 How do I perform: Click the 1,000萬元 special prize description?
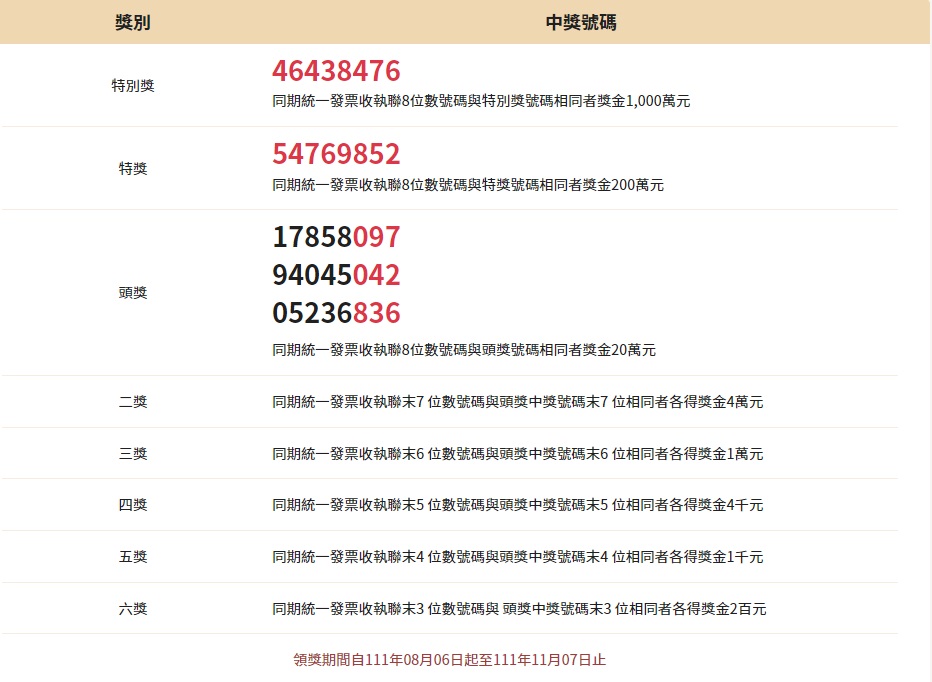[x=481, y=101]
